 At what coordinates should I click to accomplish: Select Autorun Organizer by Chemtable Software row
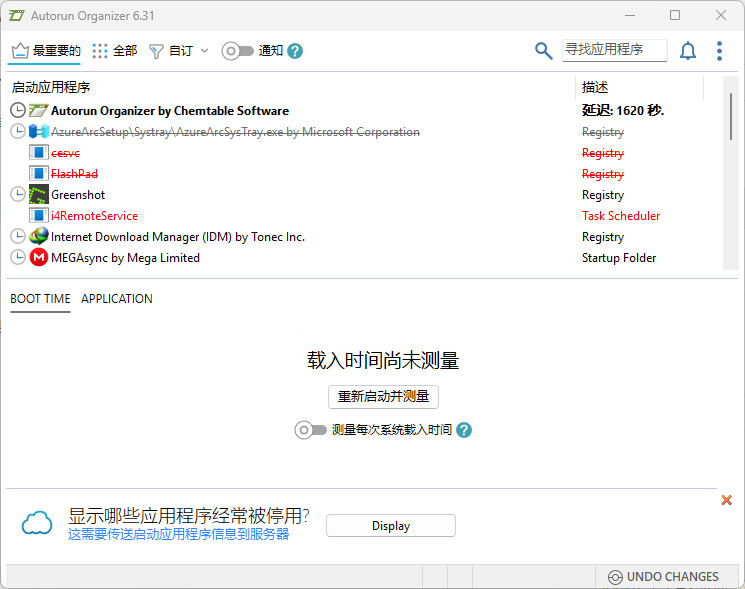170,111
